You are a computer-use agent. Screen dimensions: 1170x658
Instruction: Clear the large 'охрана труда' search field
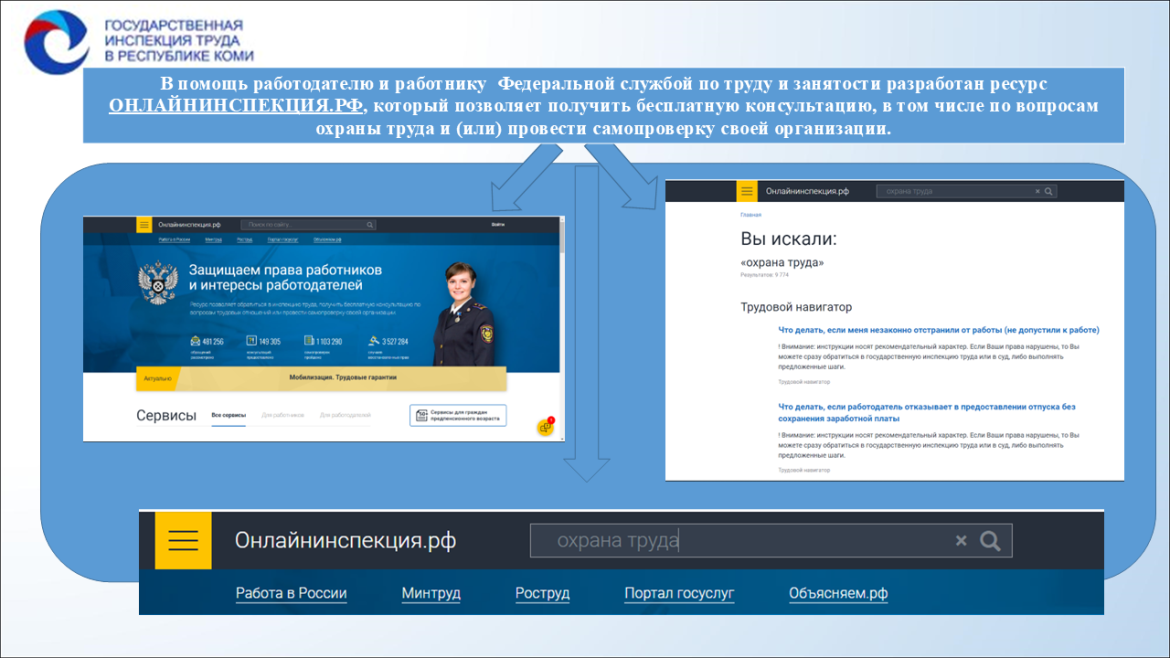[961, 541]
